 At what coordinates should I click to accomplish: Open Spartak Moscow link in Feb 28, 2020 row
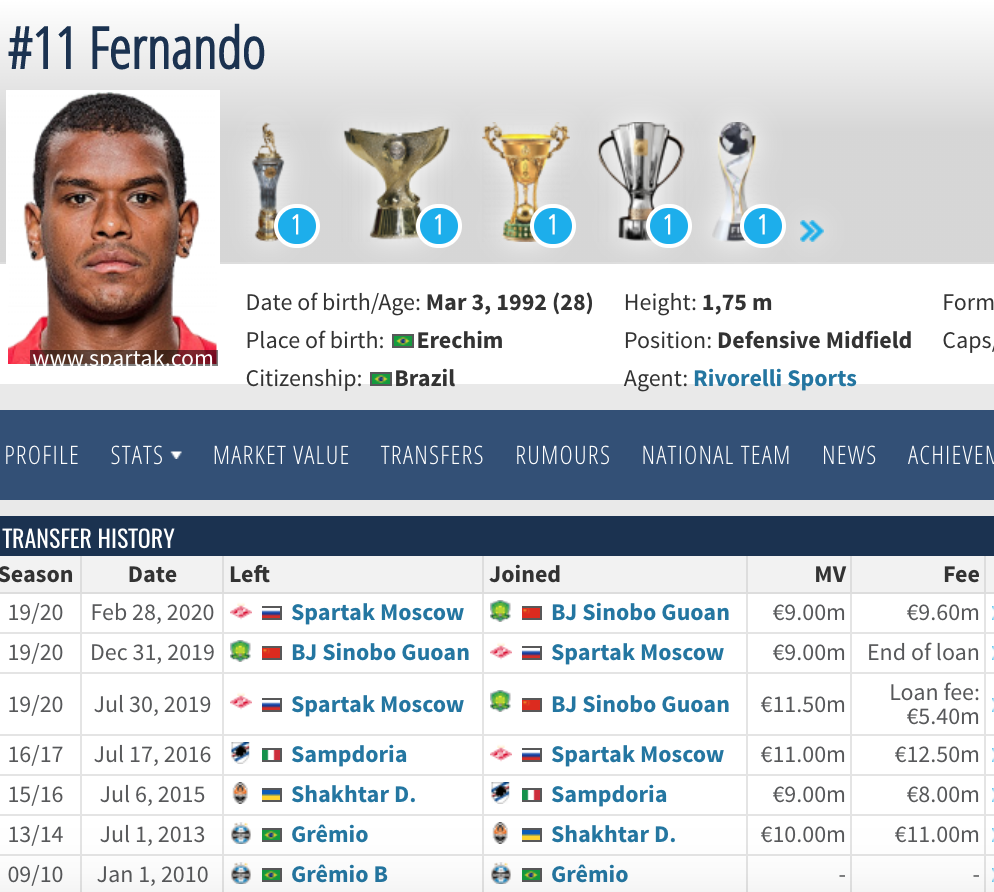pyautogui.click(x=377, y=612)
